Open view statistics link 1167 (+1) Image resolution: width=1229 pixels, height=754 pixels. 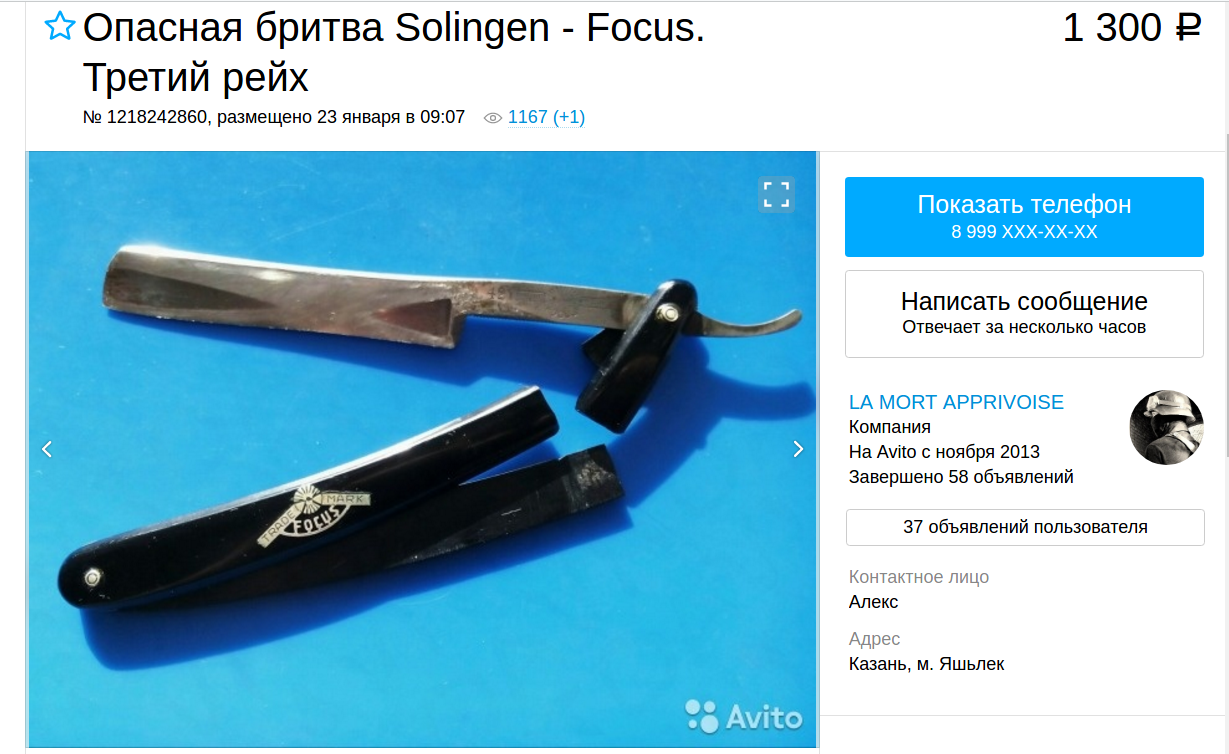click(x=546, y=117)
